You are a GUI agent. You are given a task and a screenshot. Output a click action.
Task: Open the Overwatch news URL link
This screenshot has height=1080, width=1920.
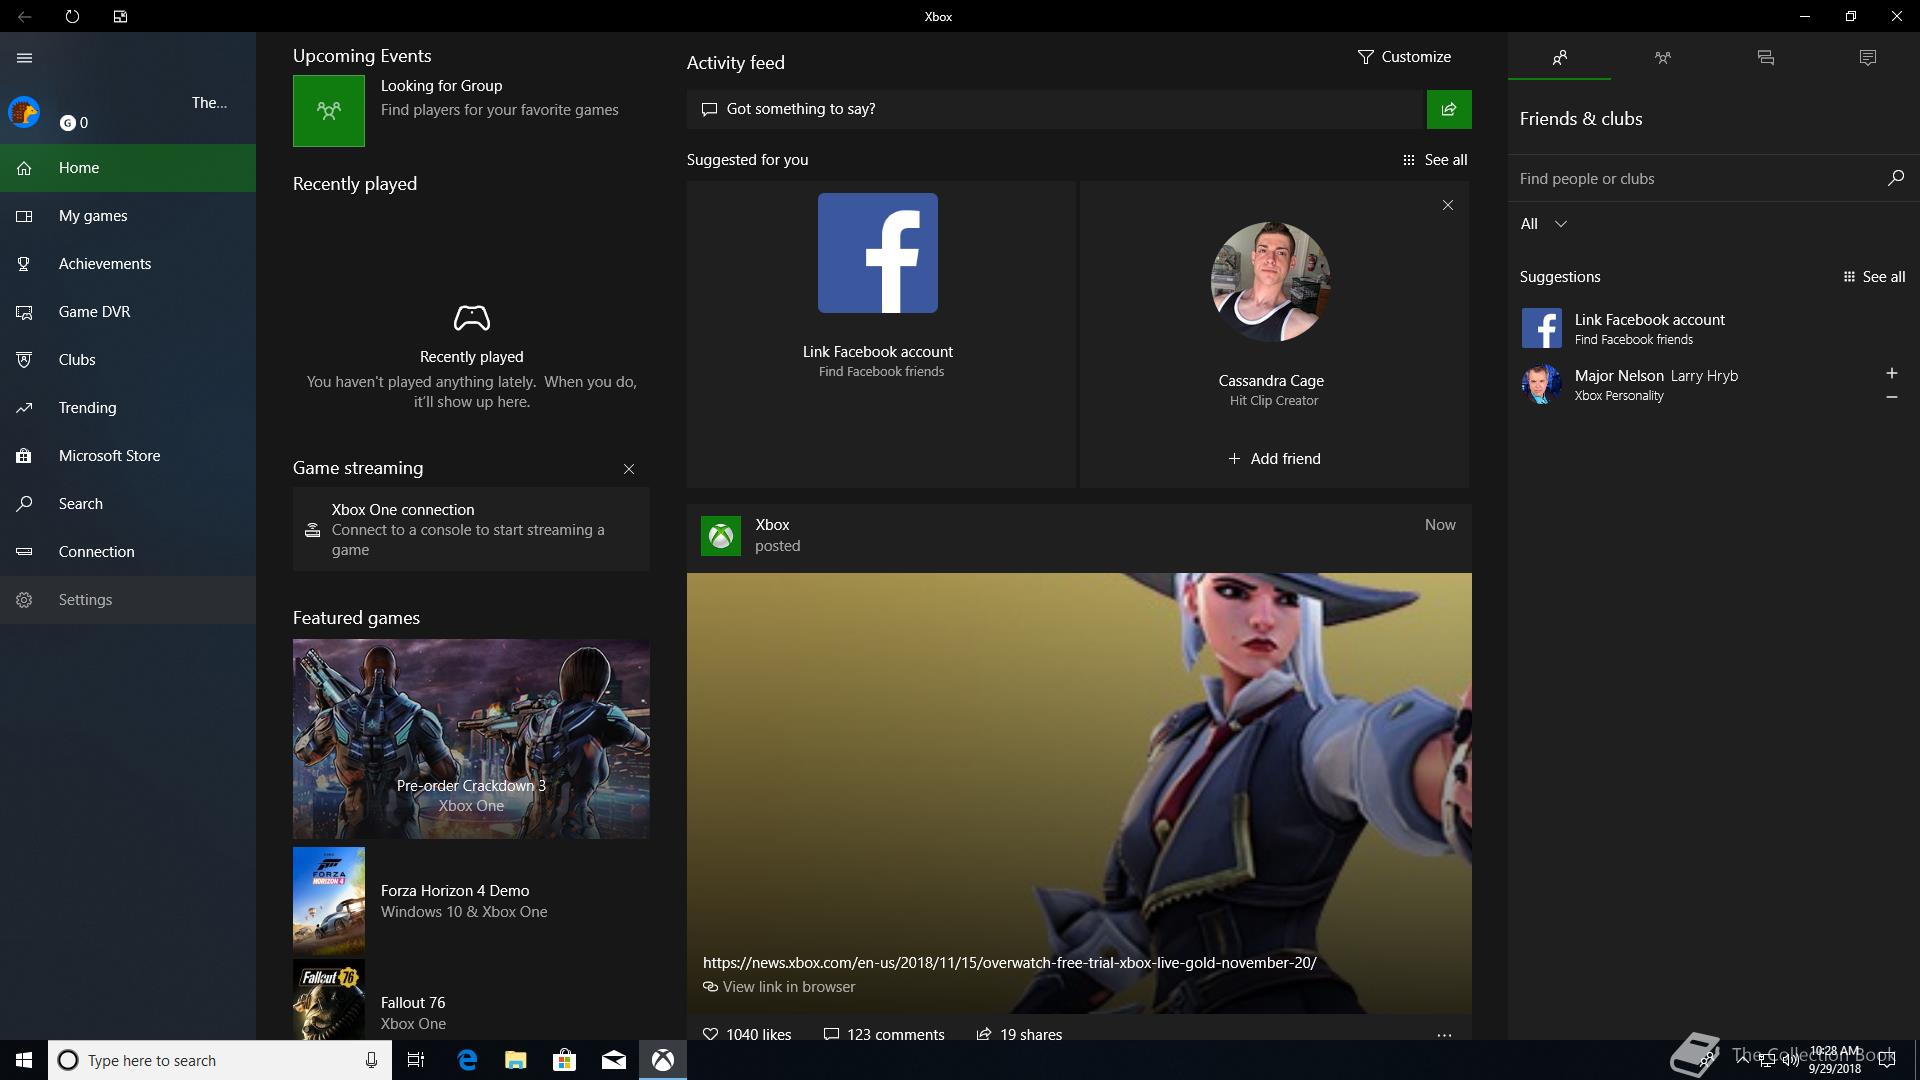pyautogui.click(x=1010, y=963)
